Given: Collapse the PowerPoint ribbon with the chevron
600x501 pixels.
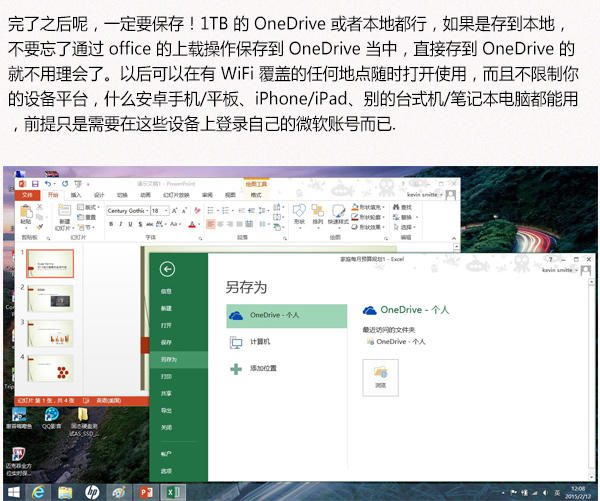Looking at the screenshot, I should pos(454,238).
